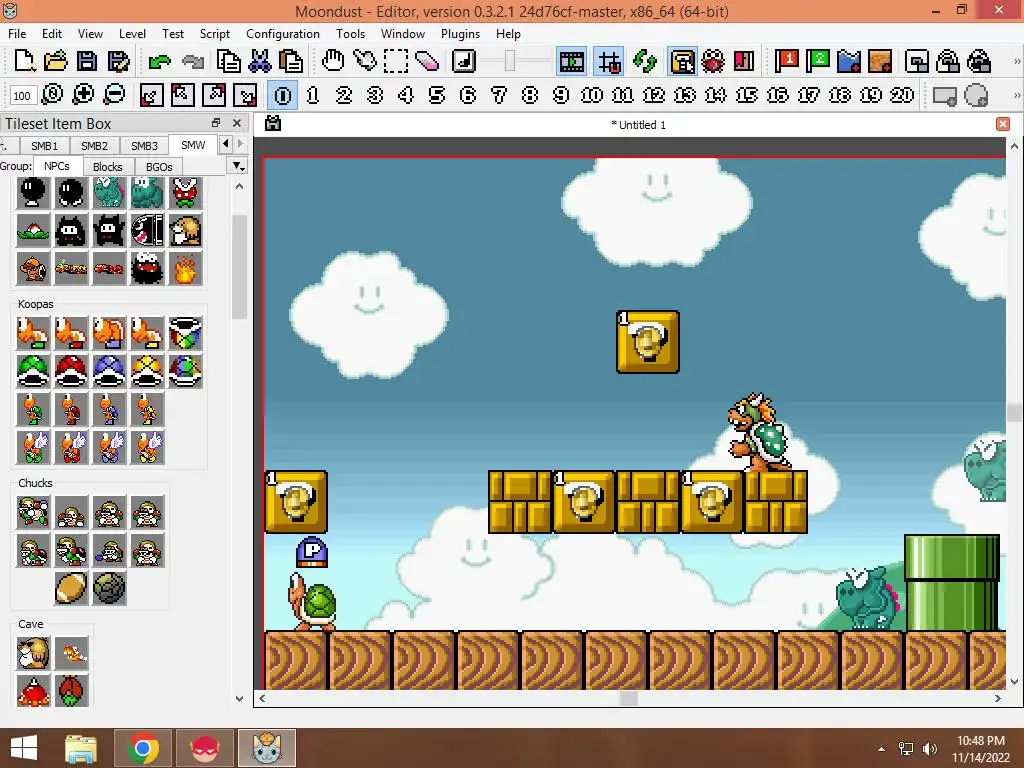Create a new level file
Image resolution: width=1024 pixels, height=768 pixels.
coord(24,61)
